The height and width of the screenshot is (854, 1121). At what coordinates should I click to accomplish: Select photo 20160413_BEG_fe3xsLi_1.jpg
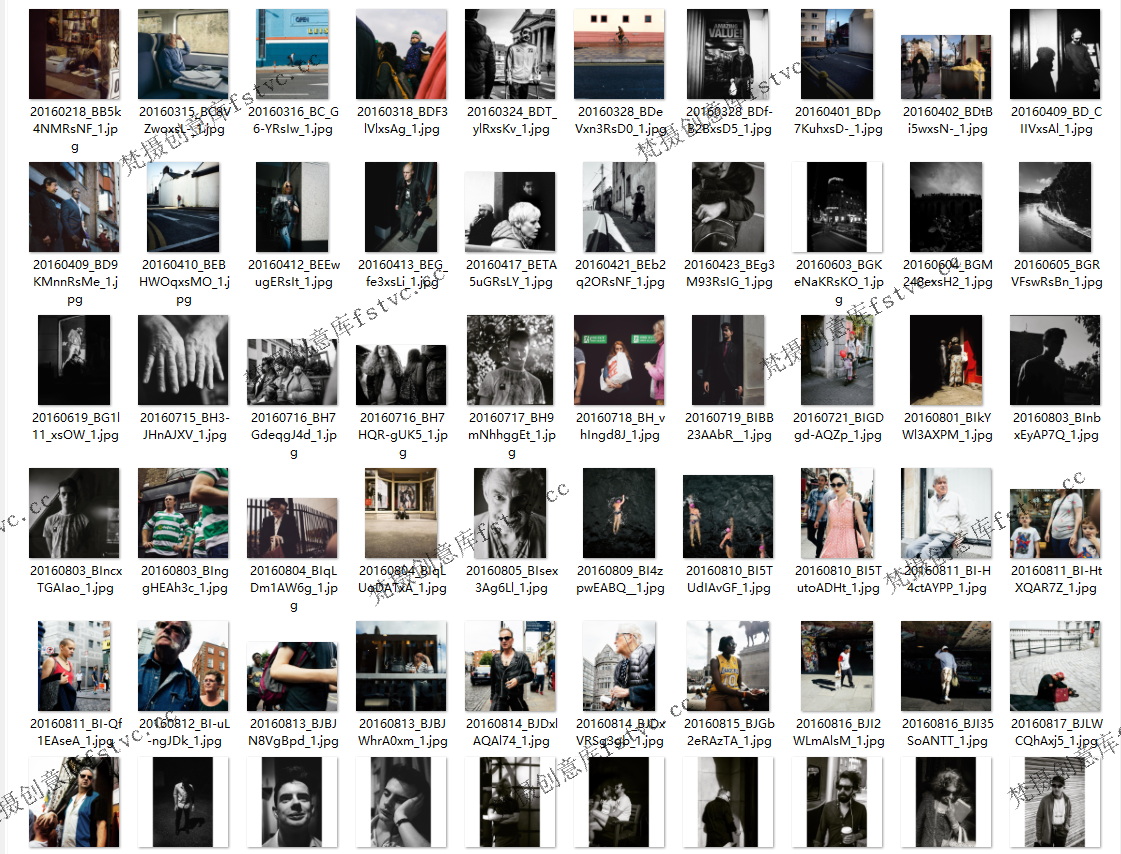pos(402,207)
